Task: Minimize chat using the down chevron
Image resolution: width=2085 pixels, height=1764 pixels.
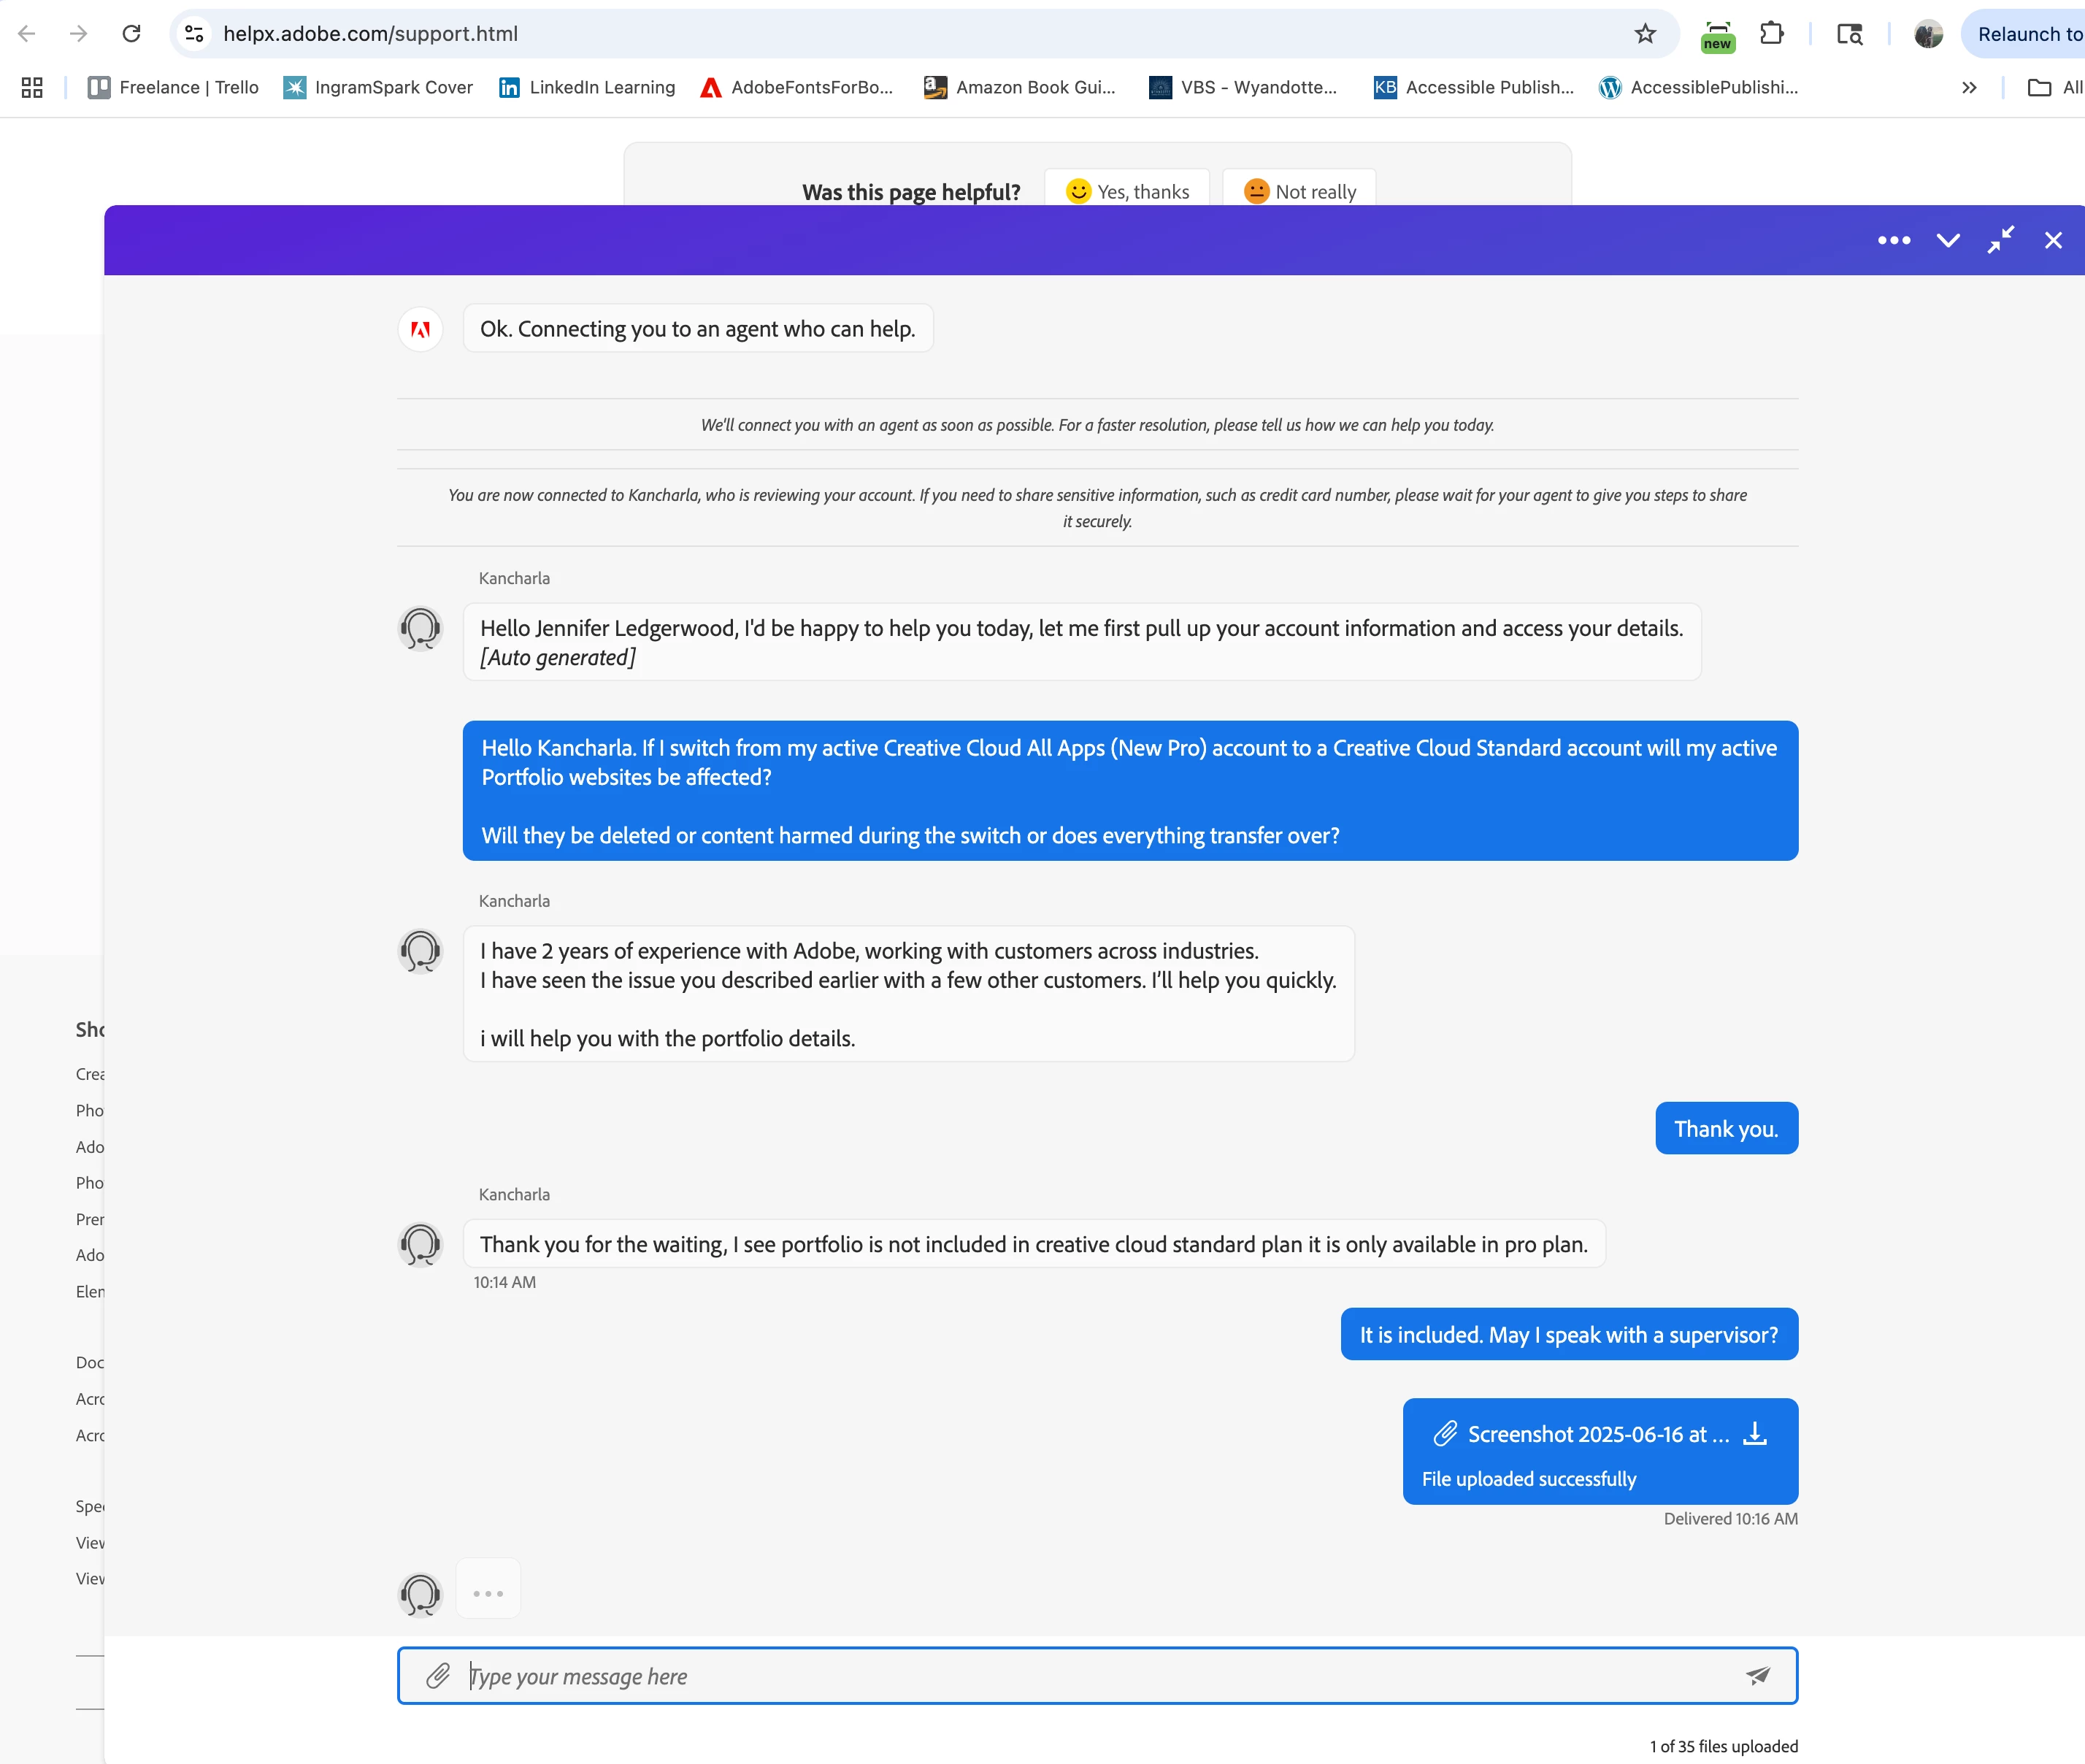Action: [1947, 240]
